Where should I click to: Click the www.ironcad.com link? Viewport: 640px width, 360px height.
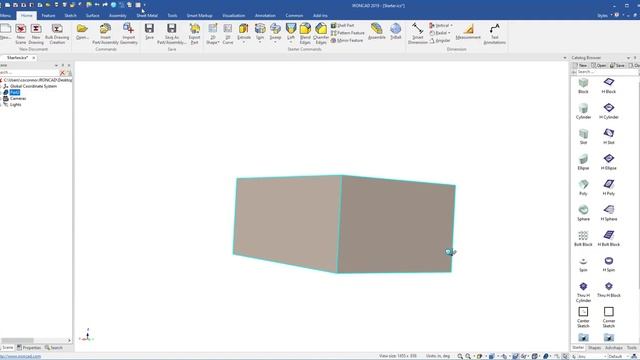point(21,356)
